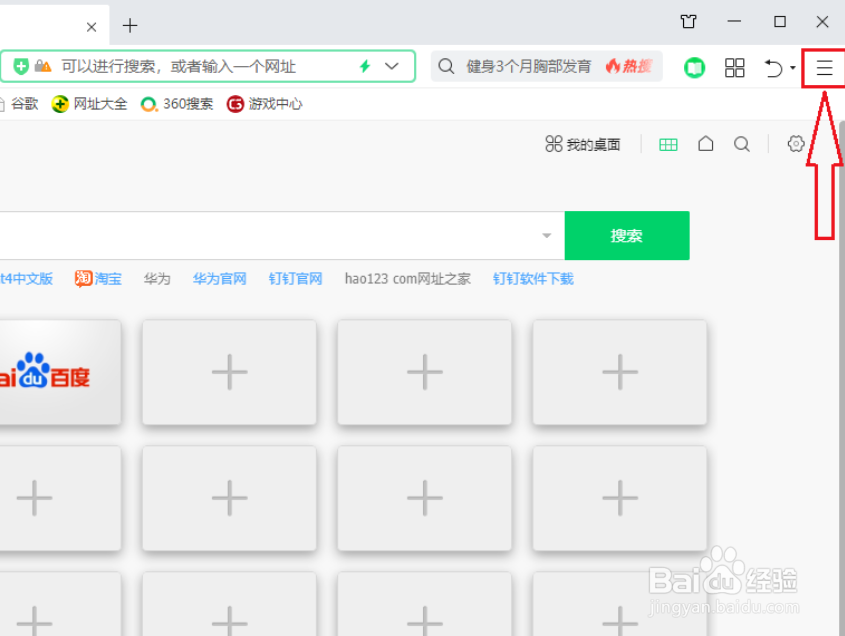
Task: Open the settings gear on the start page
Action: coord(796,143)
